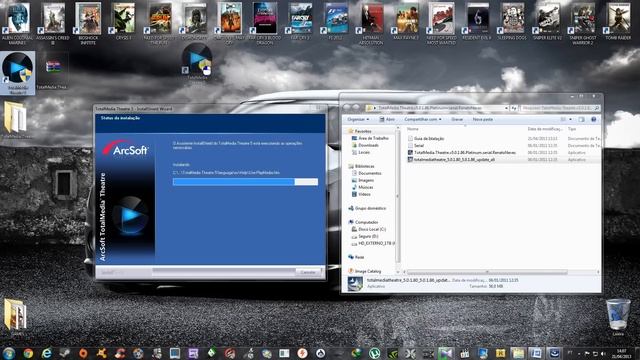Open Google Chrome from the taskbar
This screenshot has width=640, height=360.
[x=28, y=353]
